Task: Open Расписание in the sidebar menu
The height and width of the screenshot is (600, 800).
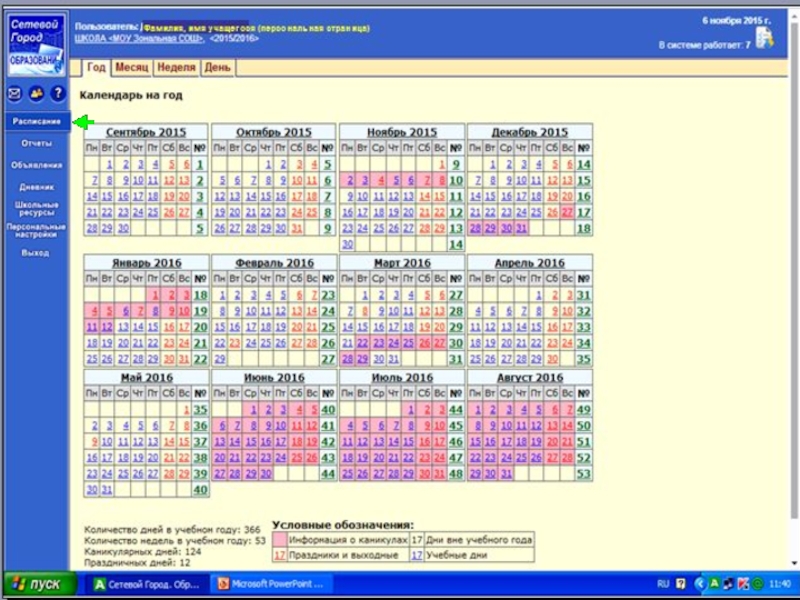Action: [36, 121]
